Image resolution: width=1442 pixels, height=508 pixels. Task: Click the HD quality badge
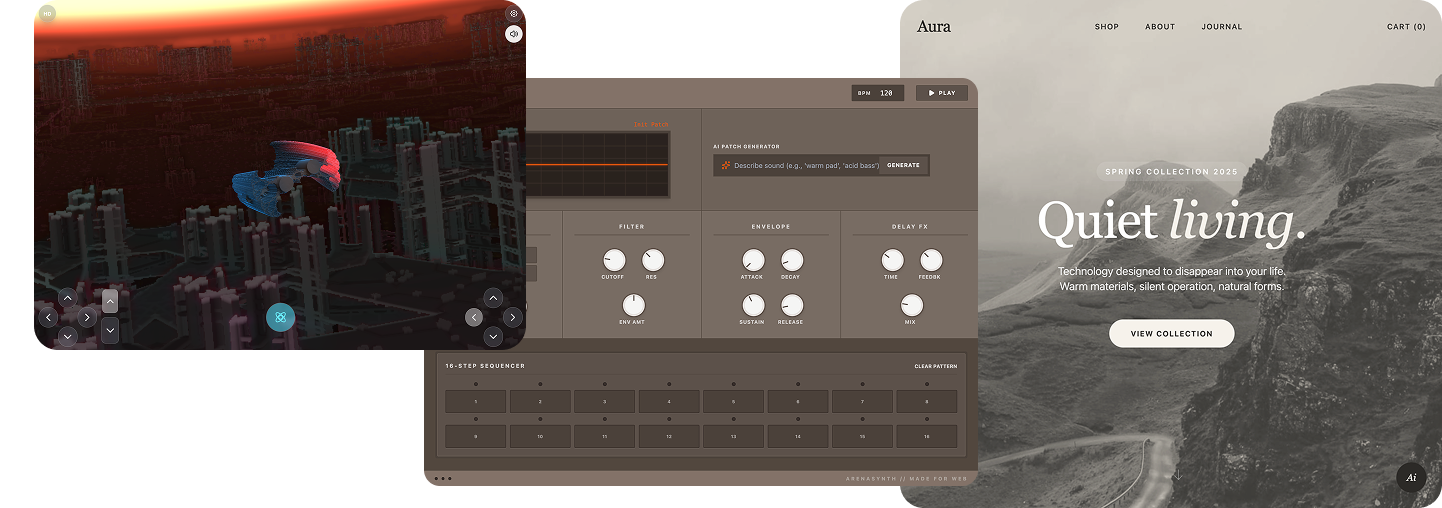click(x=47, y=14)
